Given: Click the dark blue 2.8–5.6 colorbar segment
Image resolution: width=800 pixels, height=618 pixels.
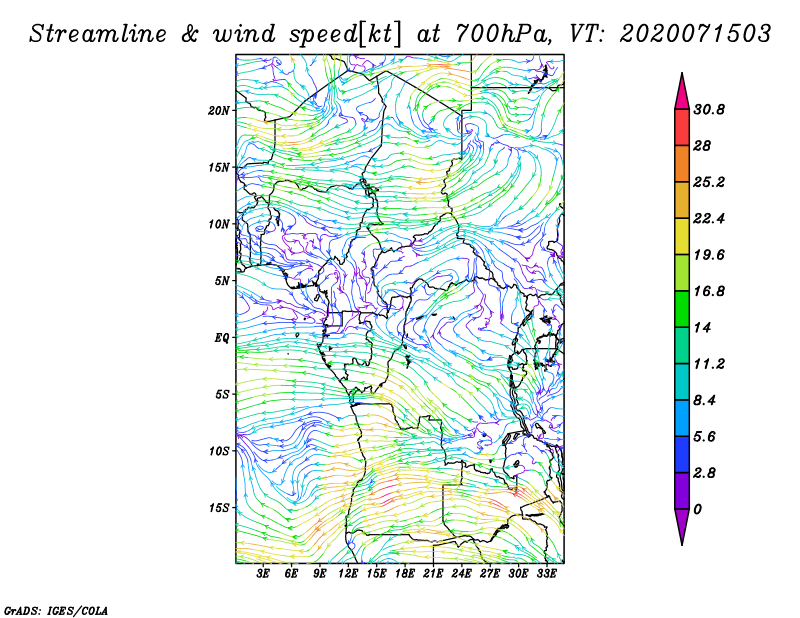Looking at the screenshot, I should pyautogui.click(x=682, y=454).
